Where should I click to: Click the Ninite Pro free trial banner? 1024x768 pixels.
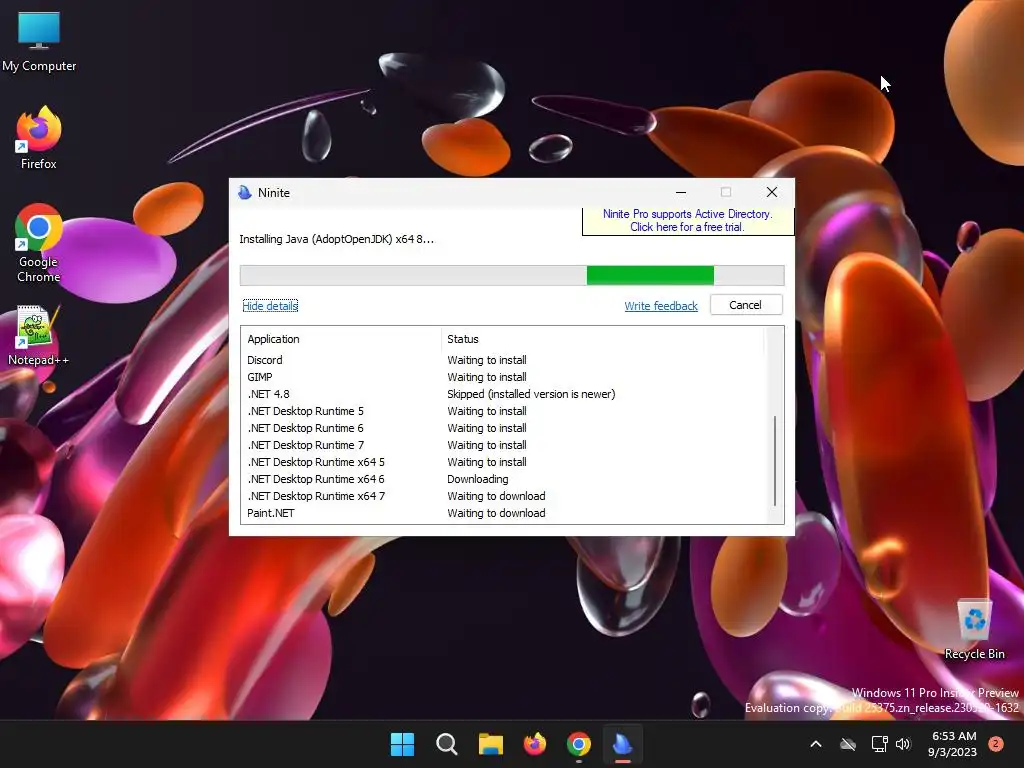click(x=688, y=221)
